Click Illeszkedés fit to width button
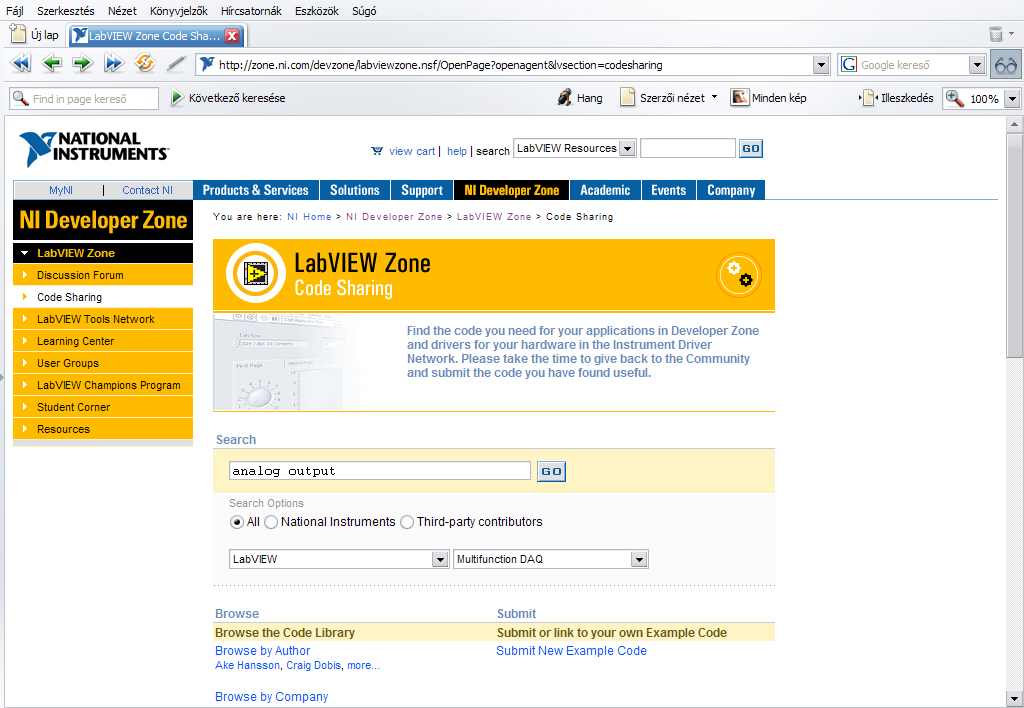This screenshot has height=708, width=1024. [x=896, y=98]
